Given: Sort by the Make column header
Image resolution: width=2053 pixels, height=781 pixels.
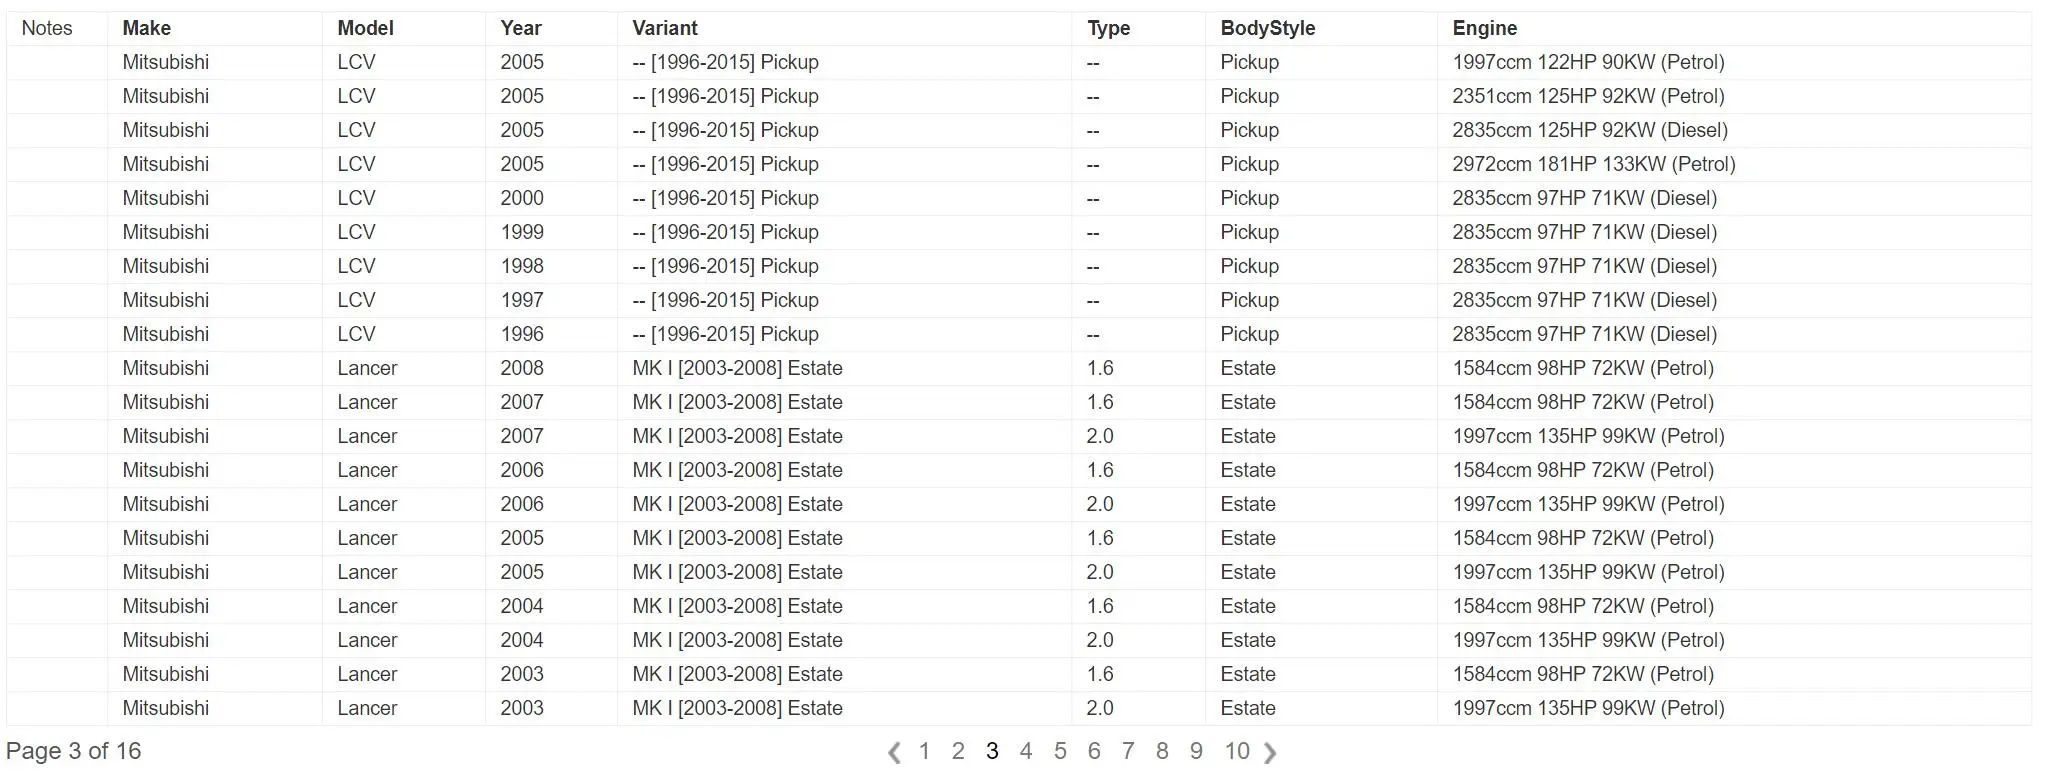Looking at the screenshot, I should coord(147,28).
